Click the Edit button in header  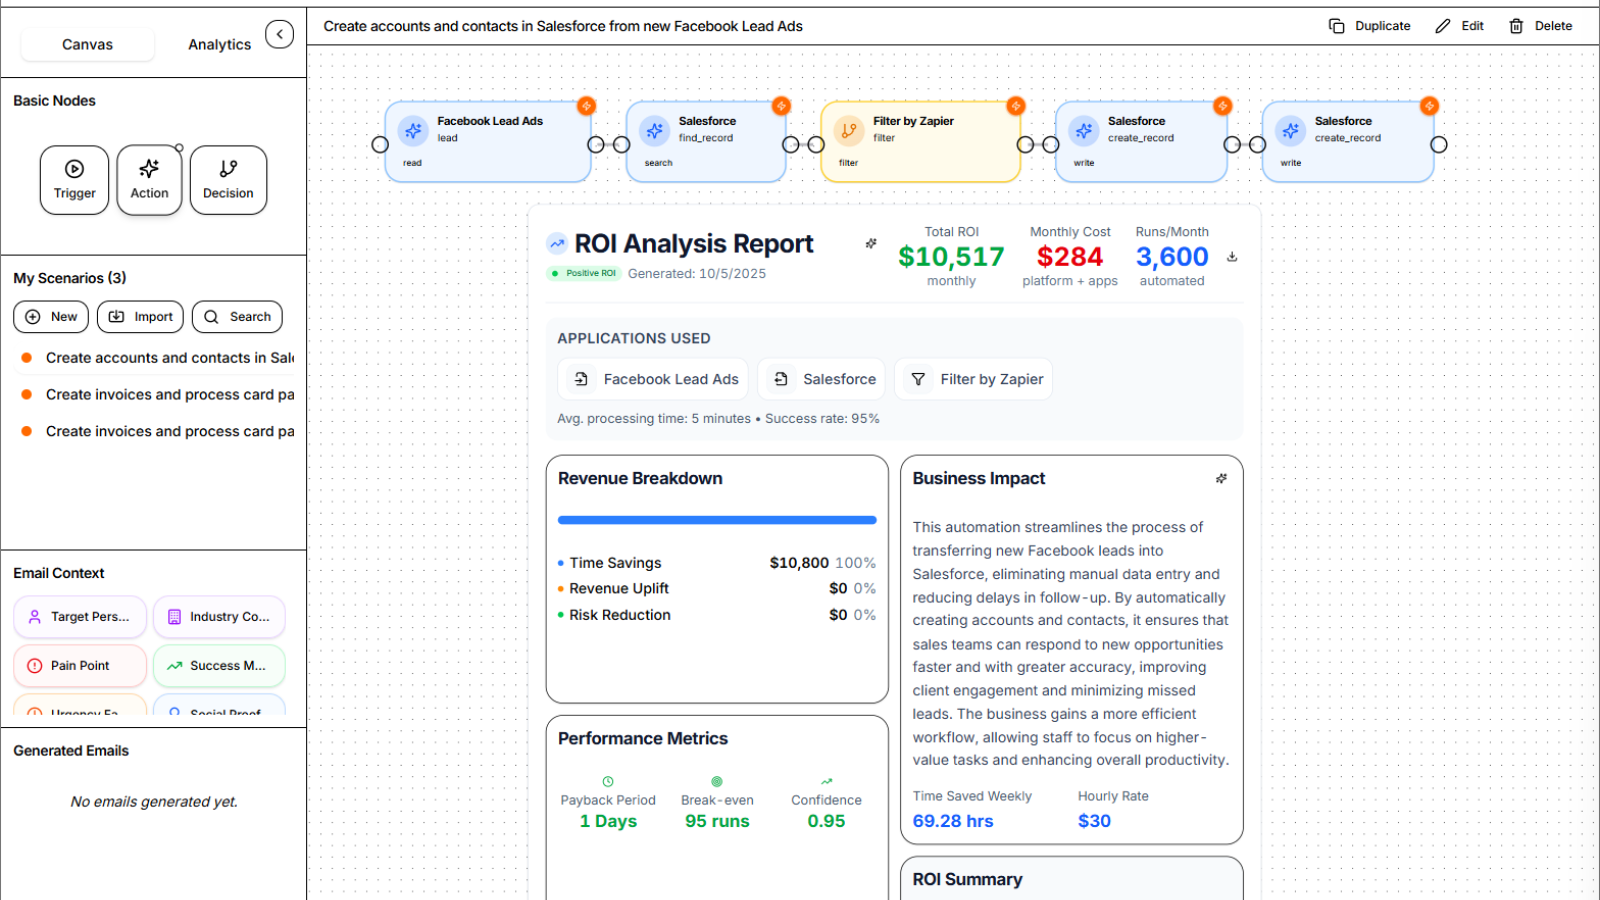click(1459, 26)
